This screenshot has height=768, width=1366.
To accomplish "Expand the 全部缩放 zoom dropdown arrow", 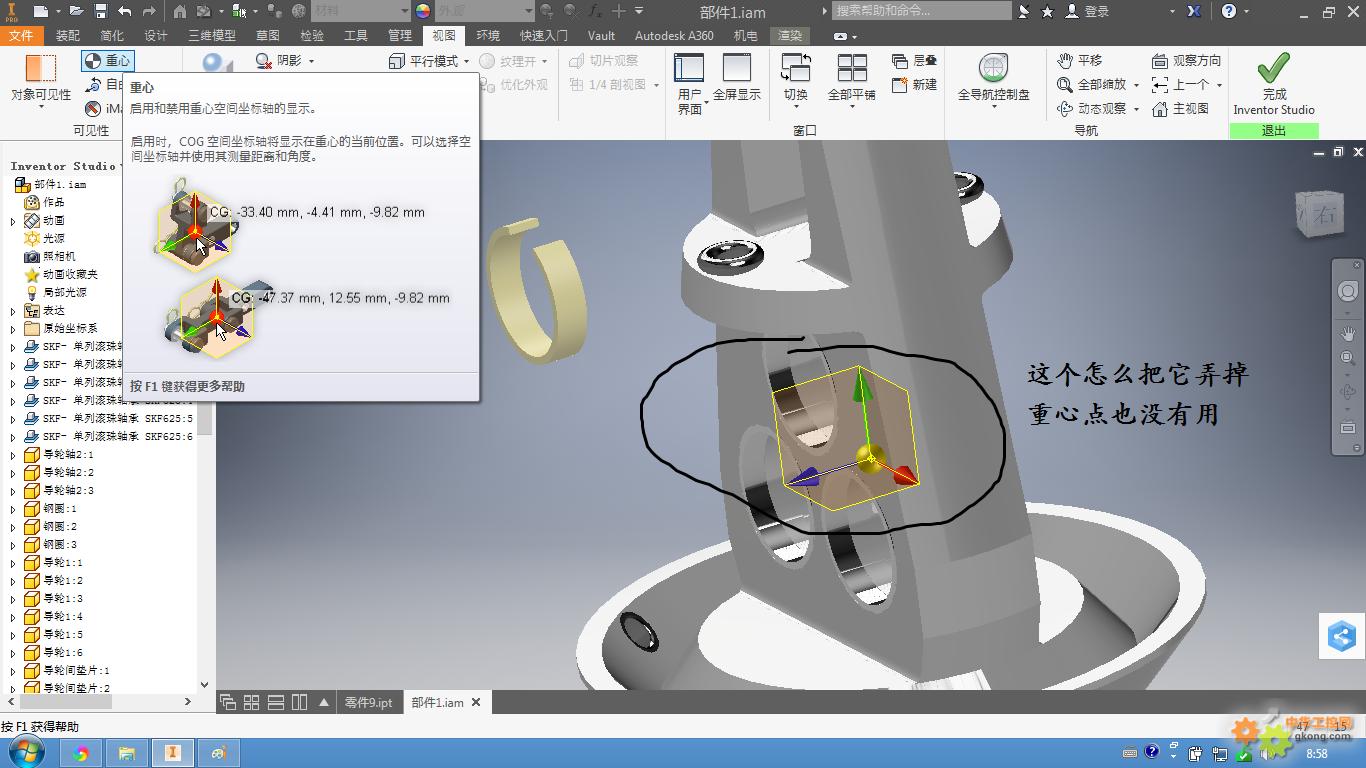I will click(x=1136, y=85).
